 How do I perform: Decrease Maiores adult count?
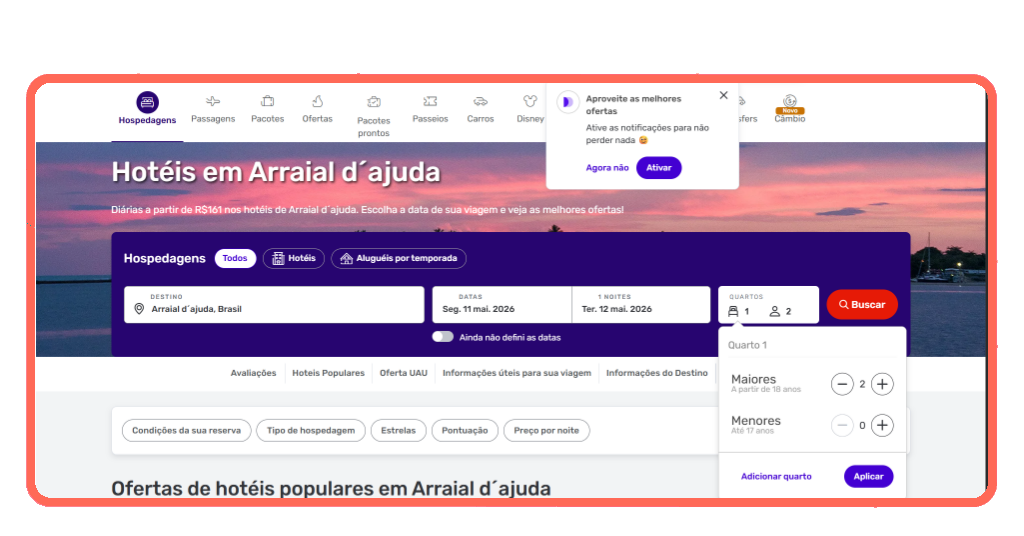pos(842,384)
